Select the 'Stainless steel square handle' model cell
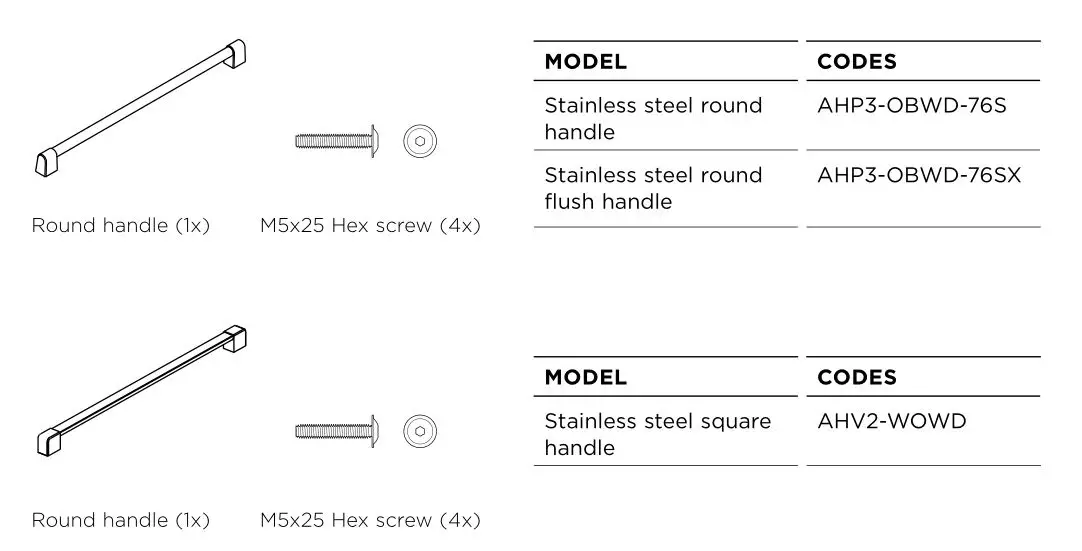The height and width of the screenshot is (551, 1082). click(x=657, y=434)
